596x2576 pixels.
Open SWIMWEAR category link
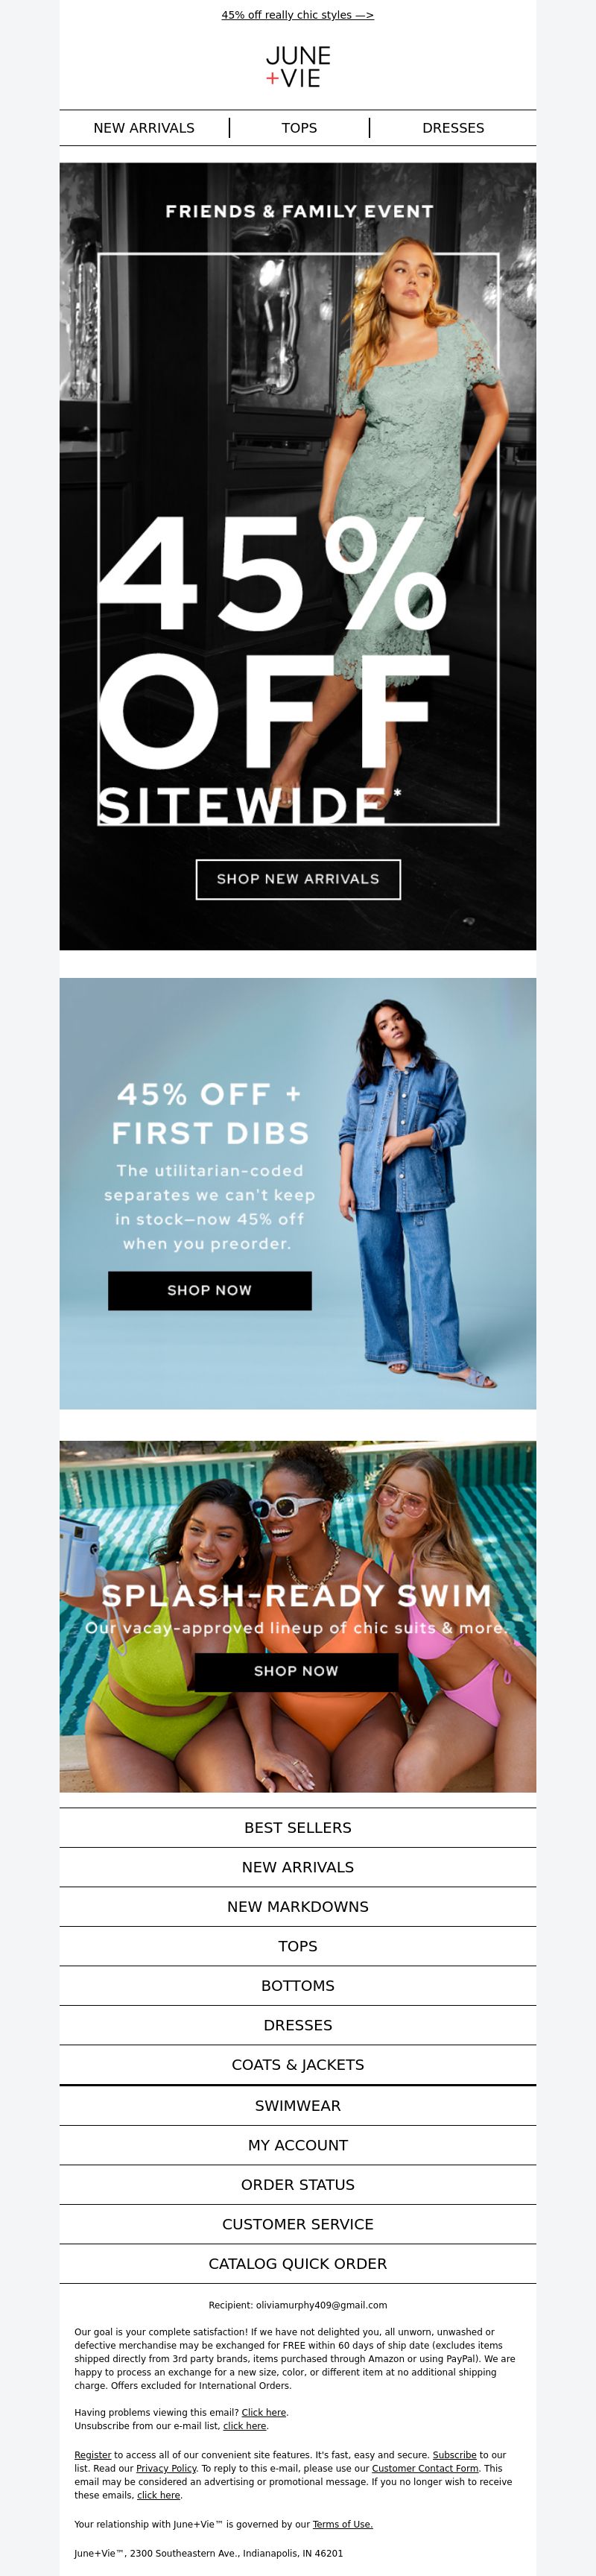(298, 2105)
